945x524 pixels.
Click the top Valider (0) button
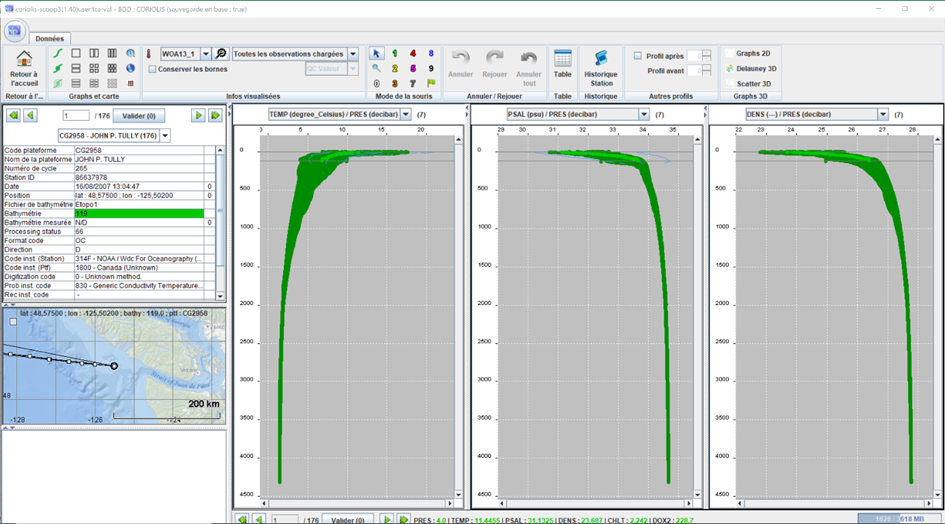click(x=139, y=116)
